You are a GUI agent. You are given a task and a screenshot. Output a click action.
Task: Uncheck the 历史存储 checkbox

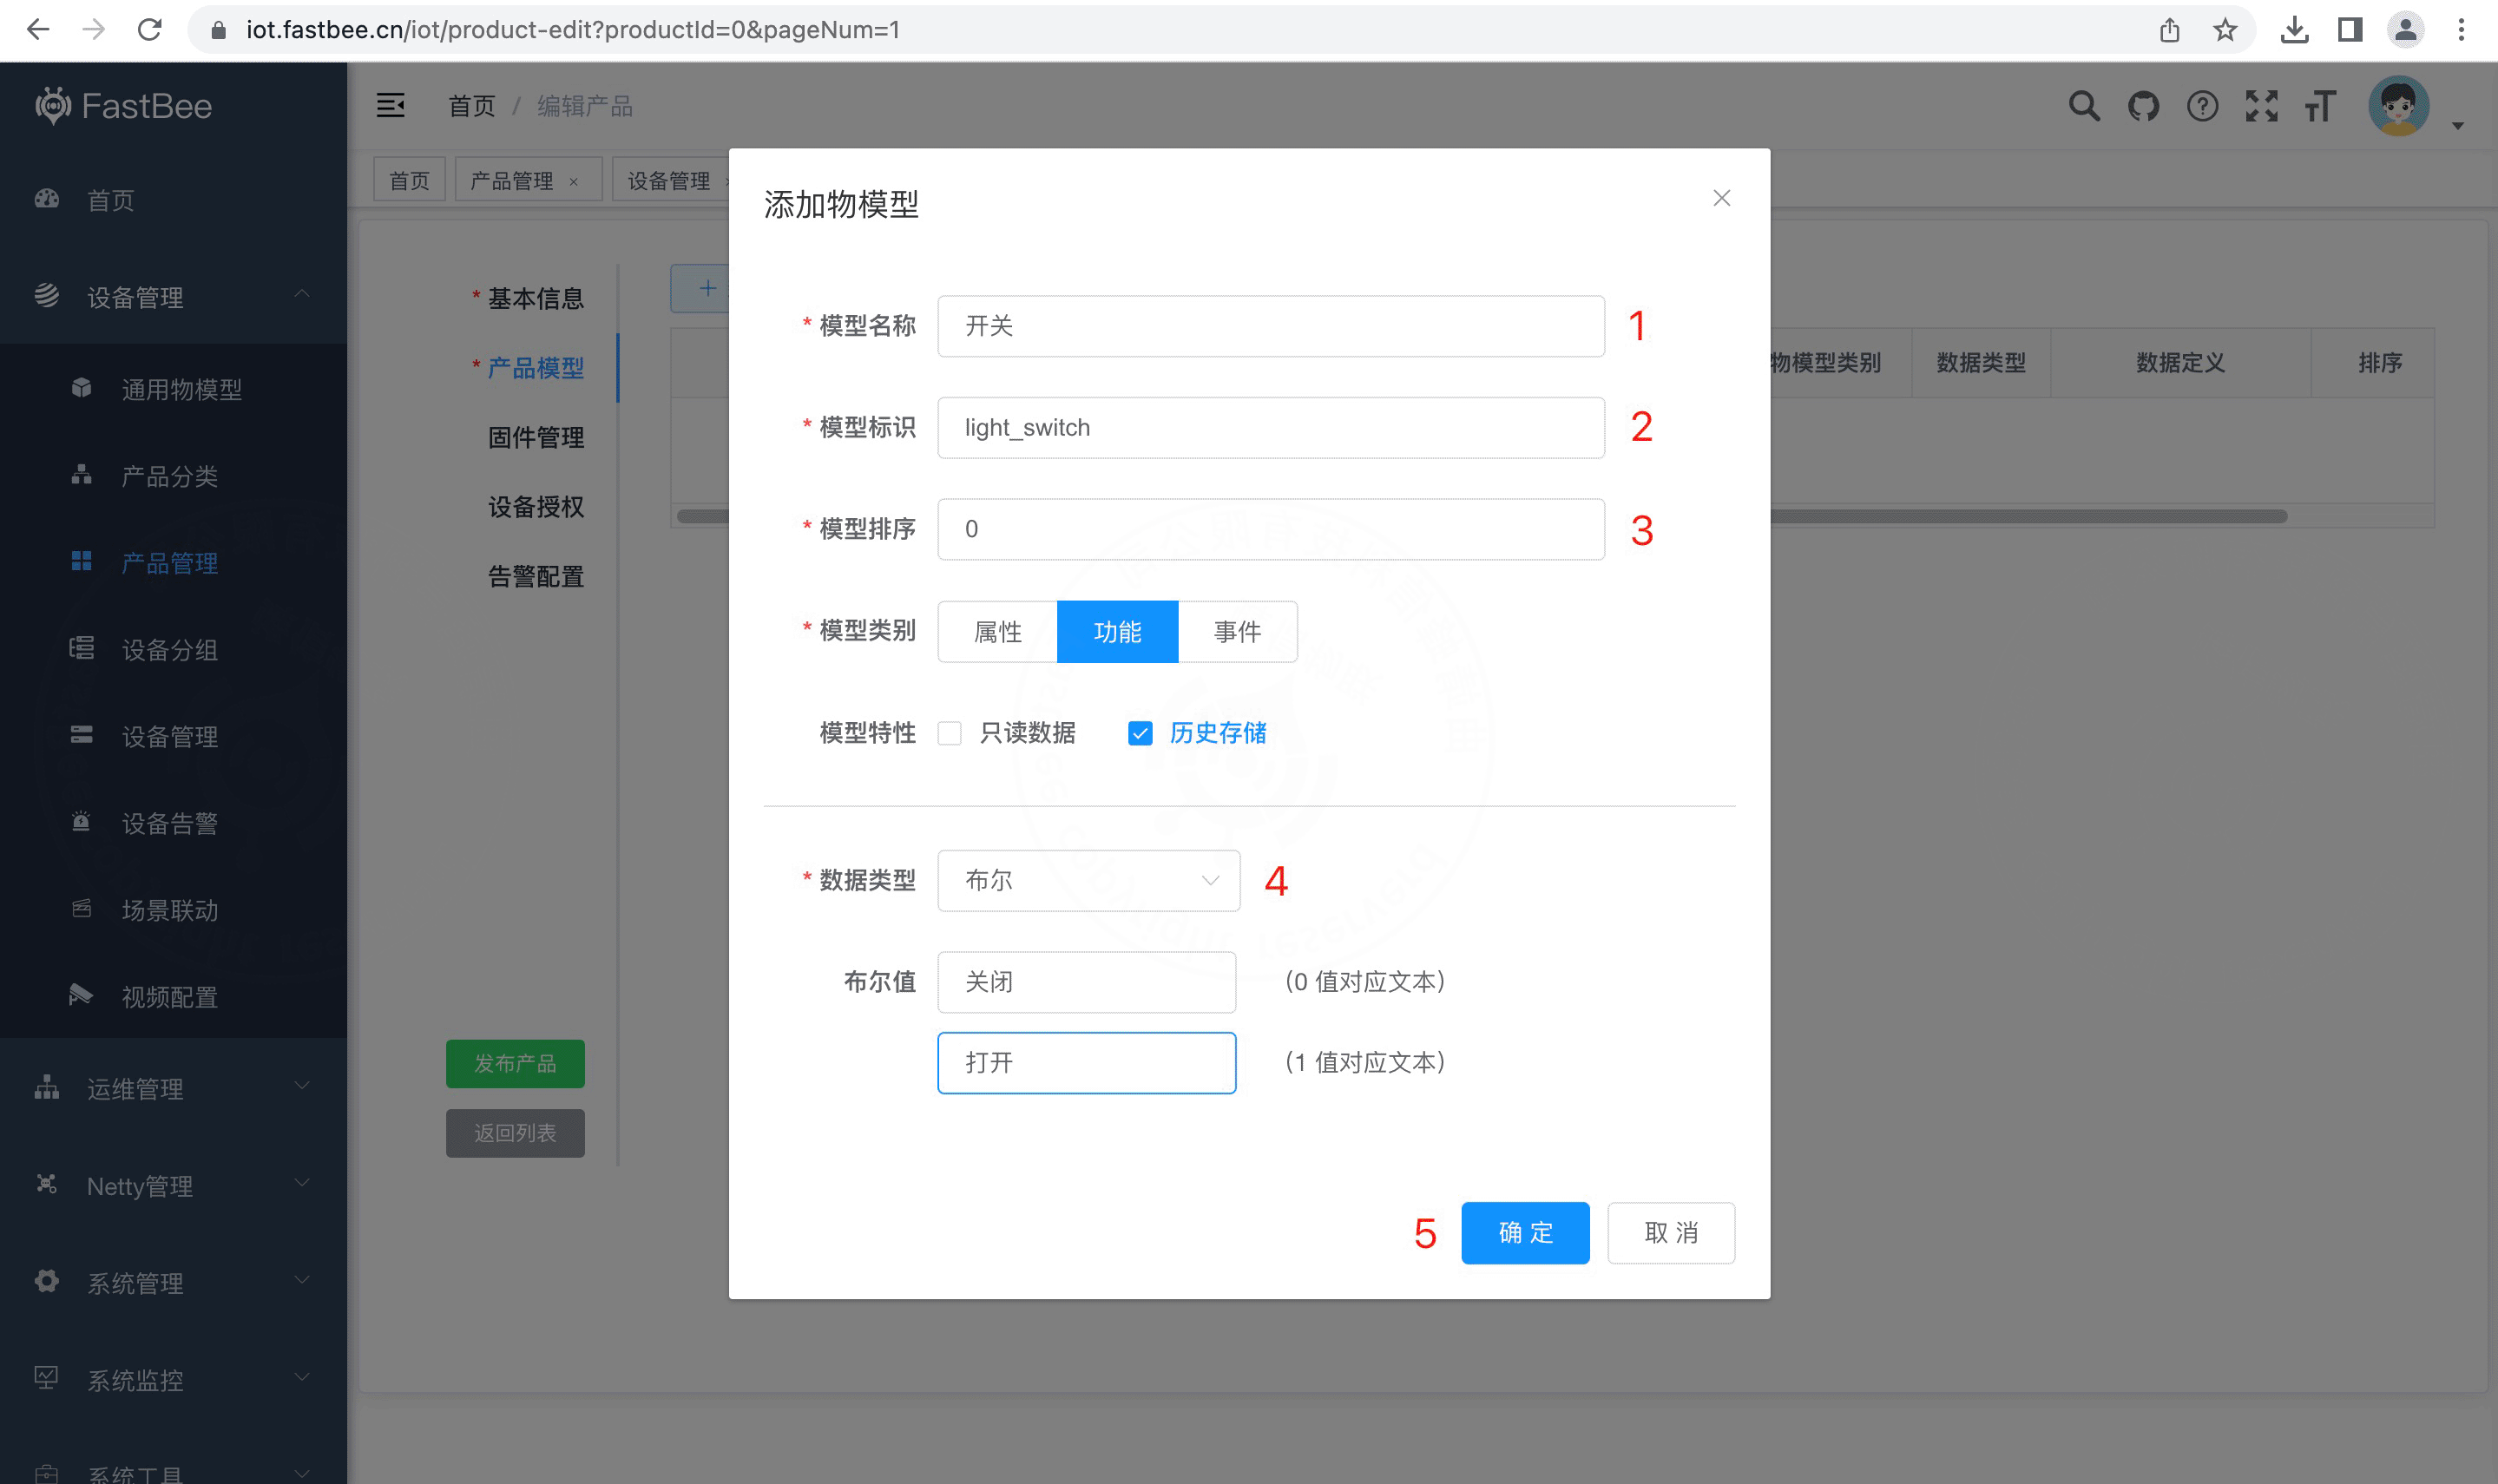[1139, 733]
